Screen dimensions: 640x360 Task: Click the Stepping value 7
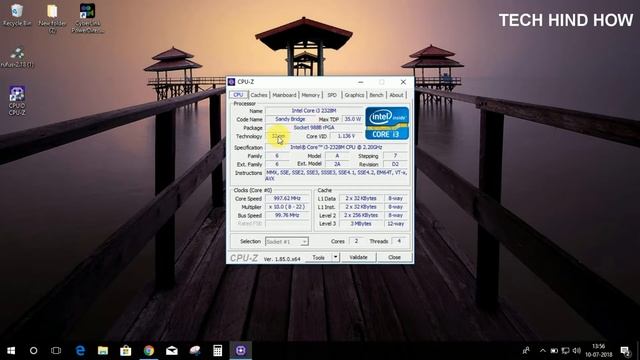coord(395,156)
